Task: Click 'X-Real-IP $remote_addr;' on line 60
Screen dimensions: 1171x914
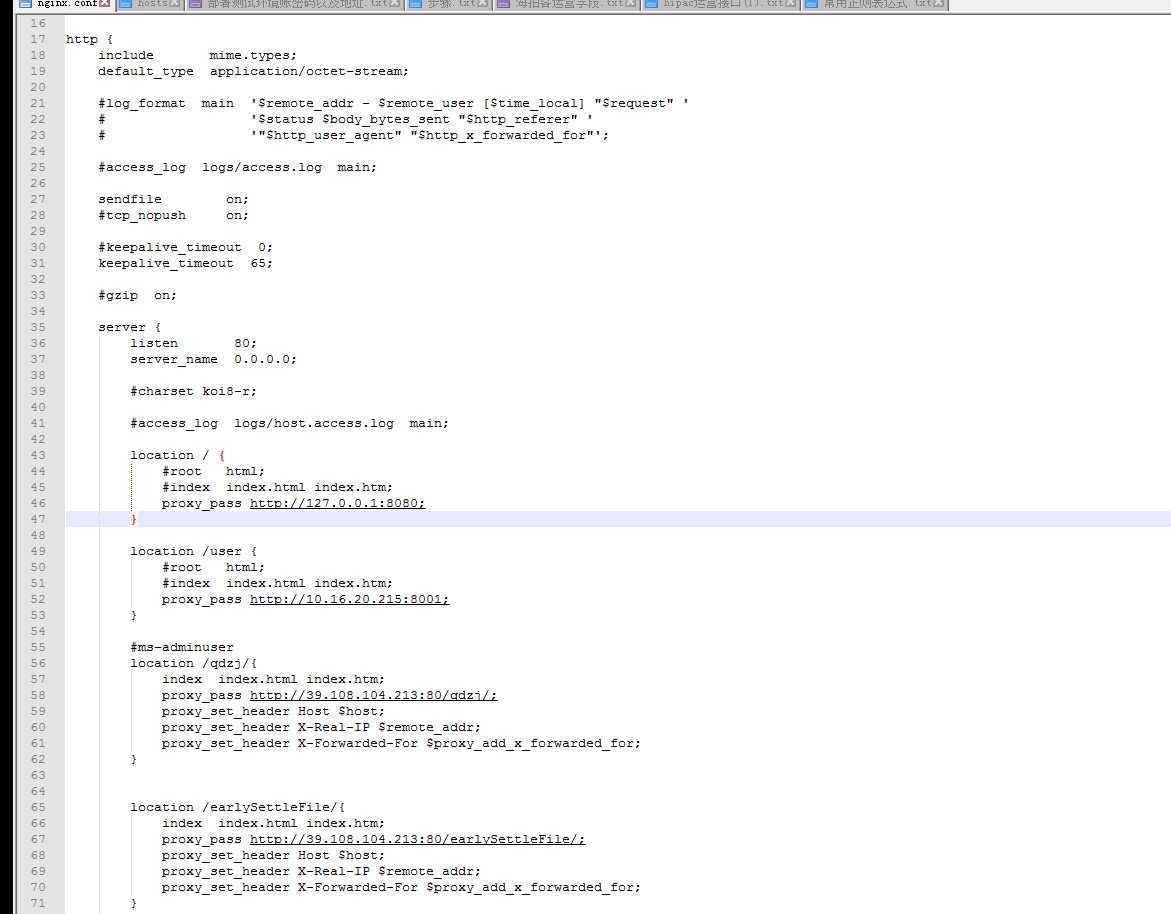Action: [389, 727]
